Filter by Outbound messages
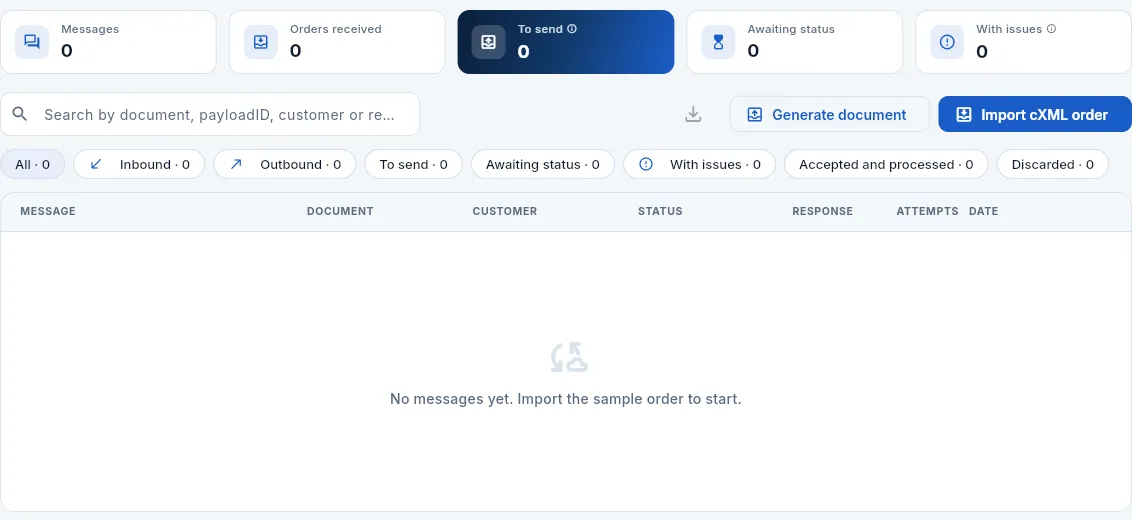Viewport: 1132px width, 520px height. click(284, 165)
